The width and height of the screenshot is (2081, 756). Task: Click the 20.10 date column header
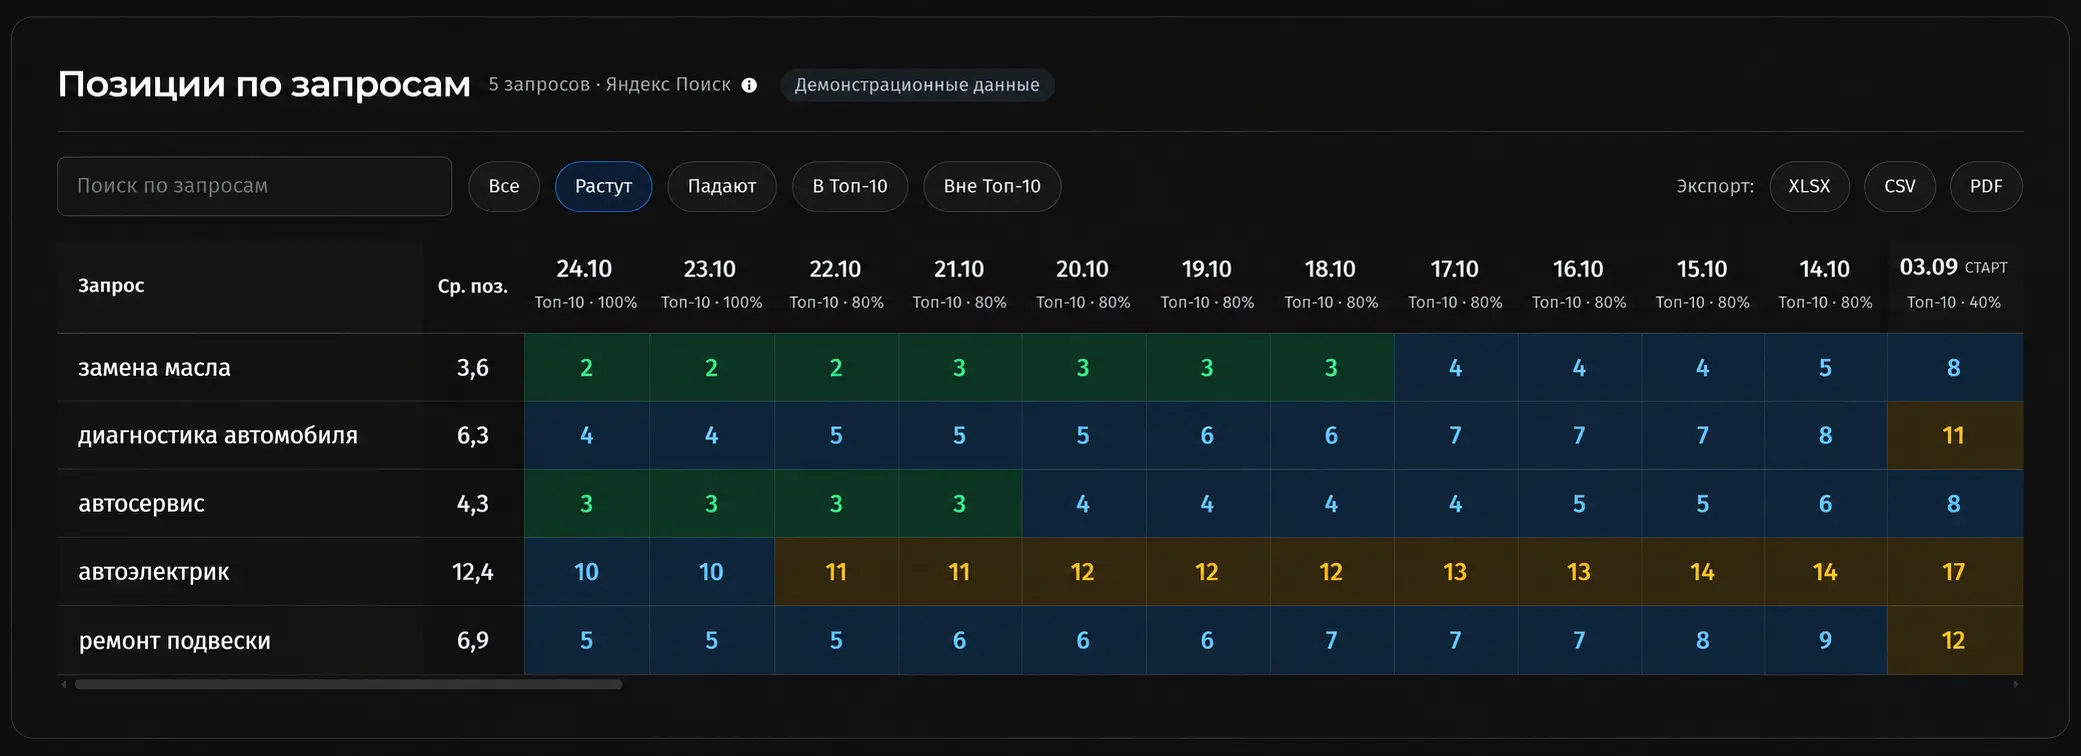point(1083,284)
